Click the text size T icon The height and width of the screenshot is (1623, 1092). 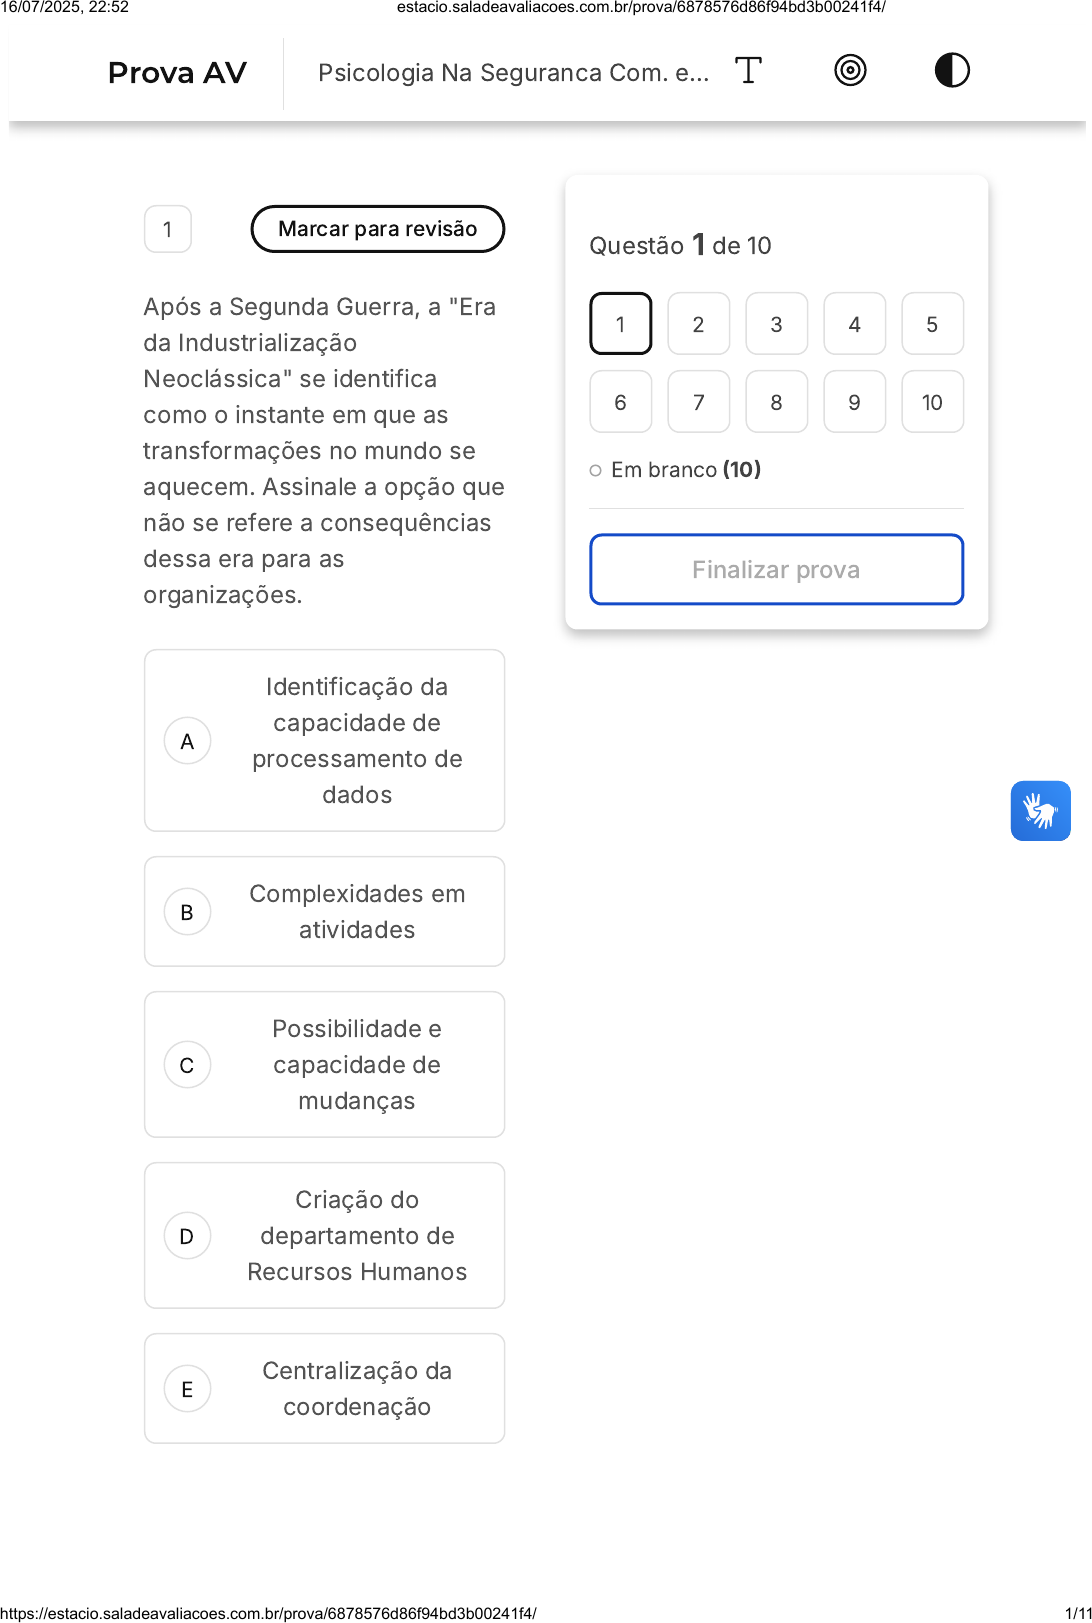click(x=748, y=71)
